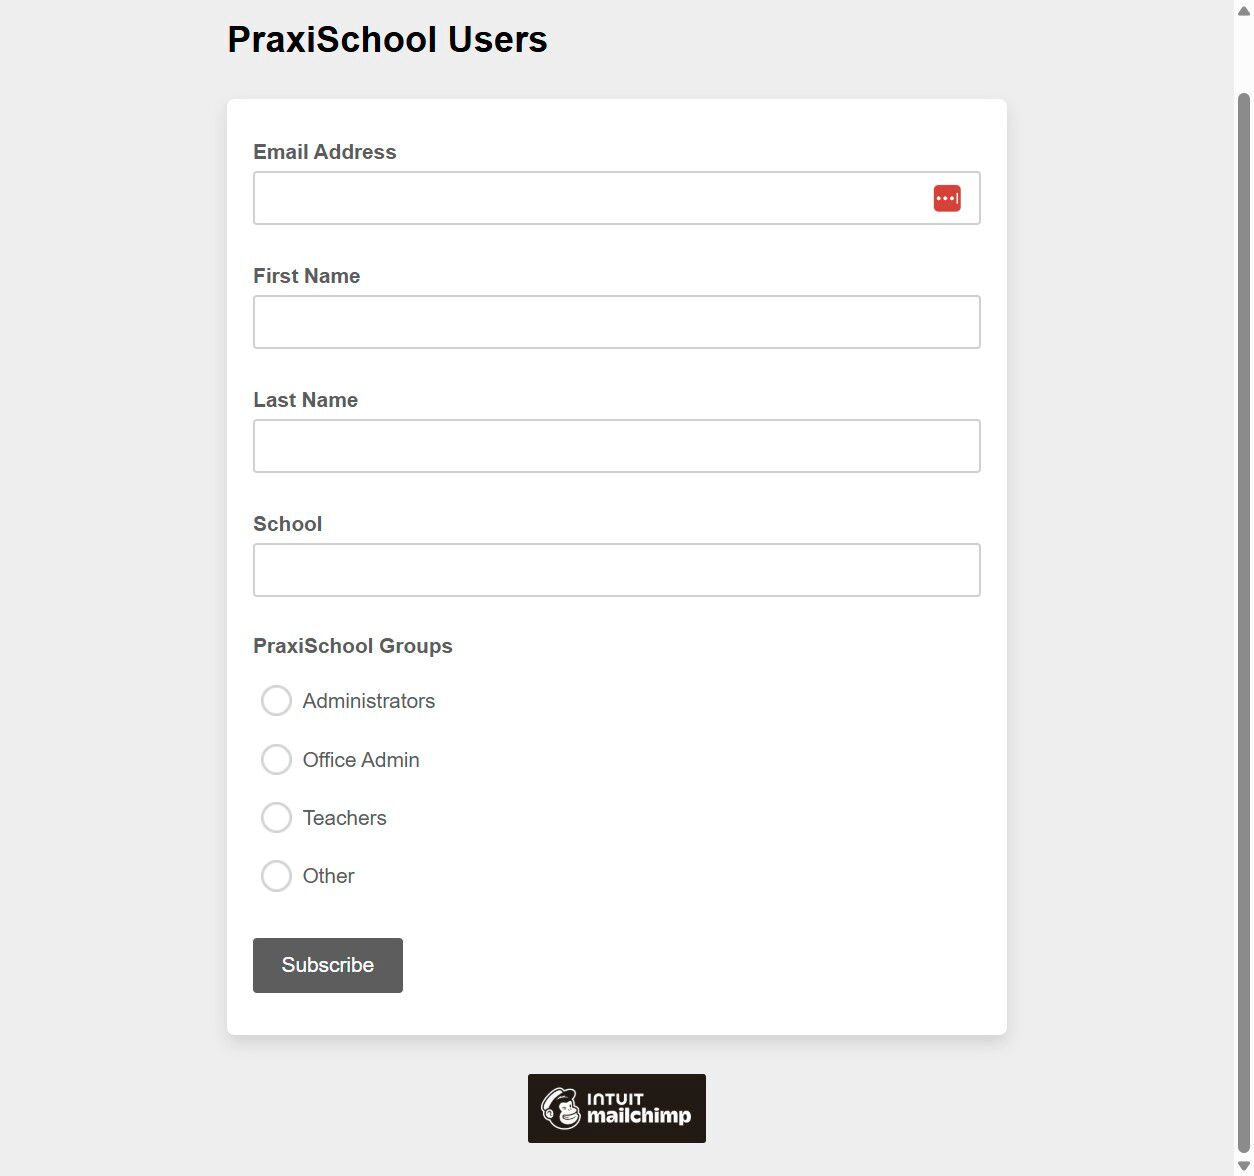
Task: Click the School field label
Action: (x=287, y=524)
